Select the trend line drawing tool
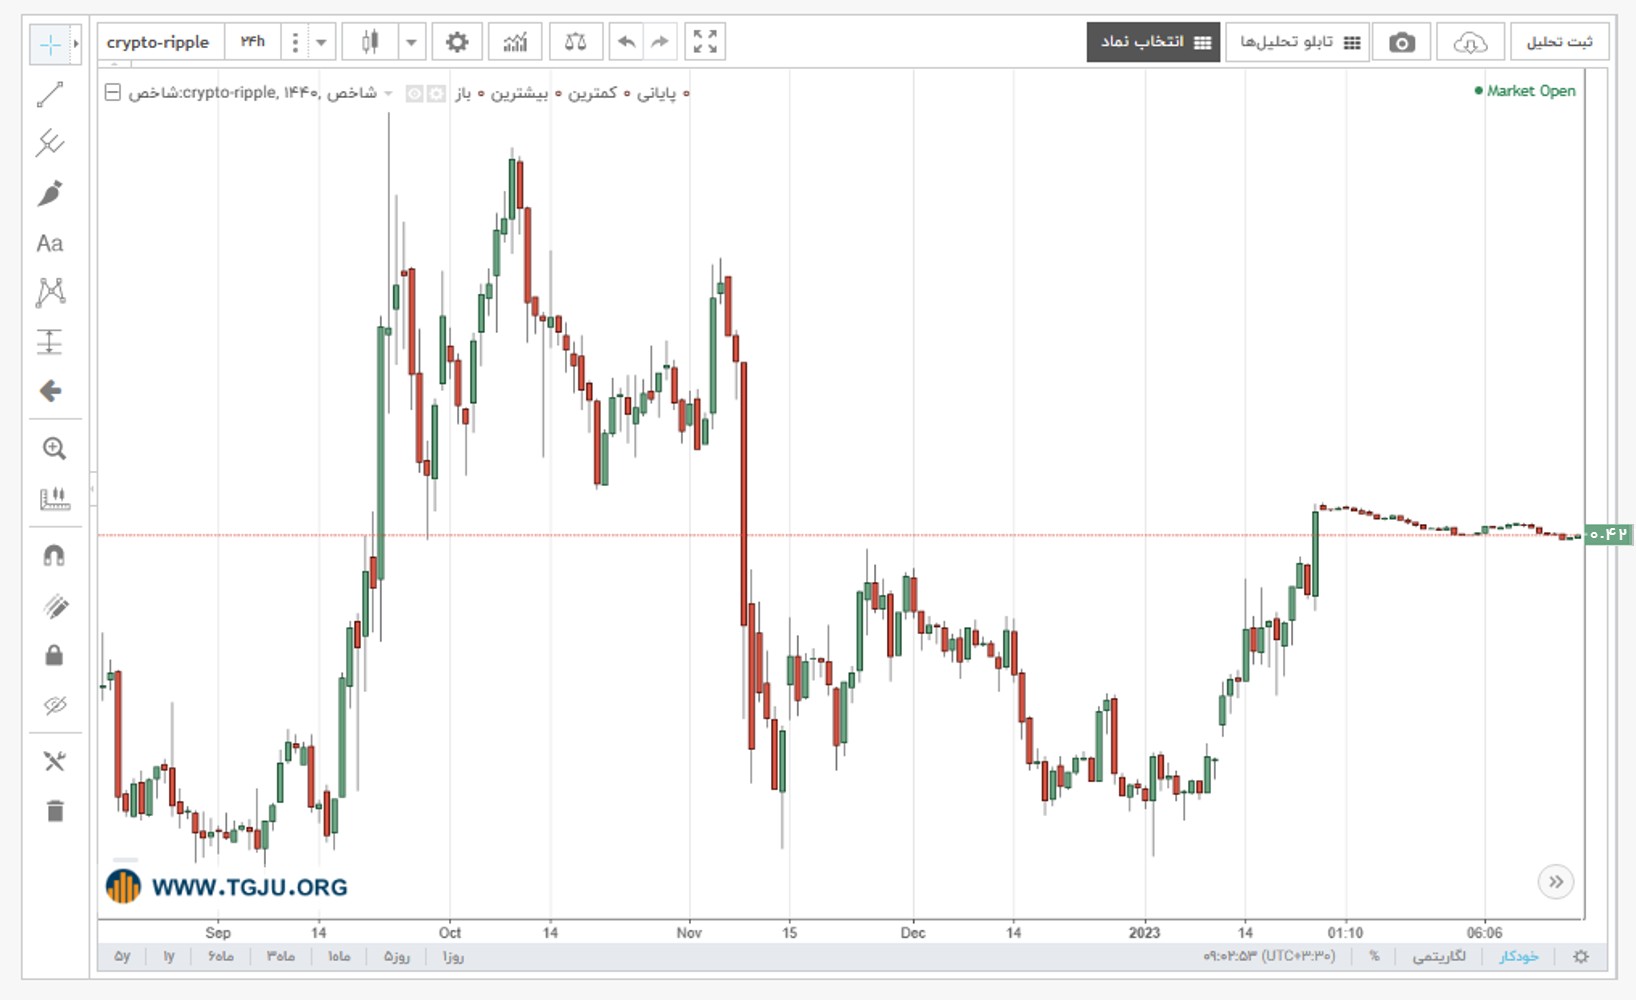This screenshot has width=1636, height=1000. coord(50,94)
